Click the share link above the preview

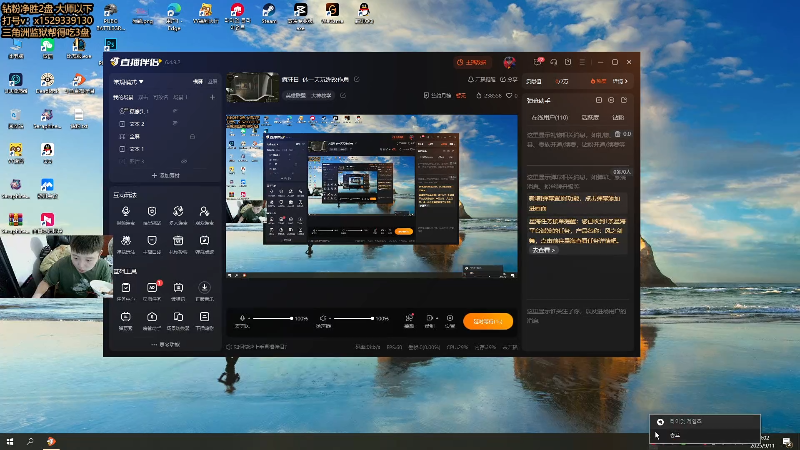tap(509, 79)
